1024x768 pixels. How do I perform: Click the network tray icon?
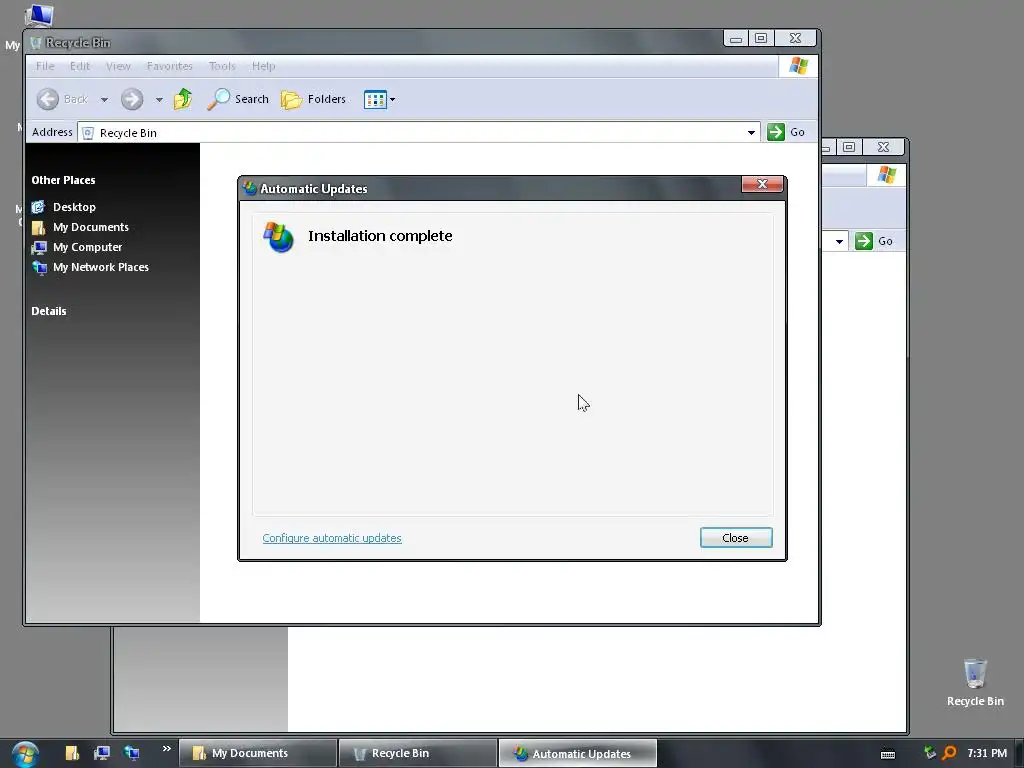coord(930,753)
